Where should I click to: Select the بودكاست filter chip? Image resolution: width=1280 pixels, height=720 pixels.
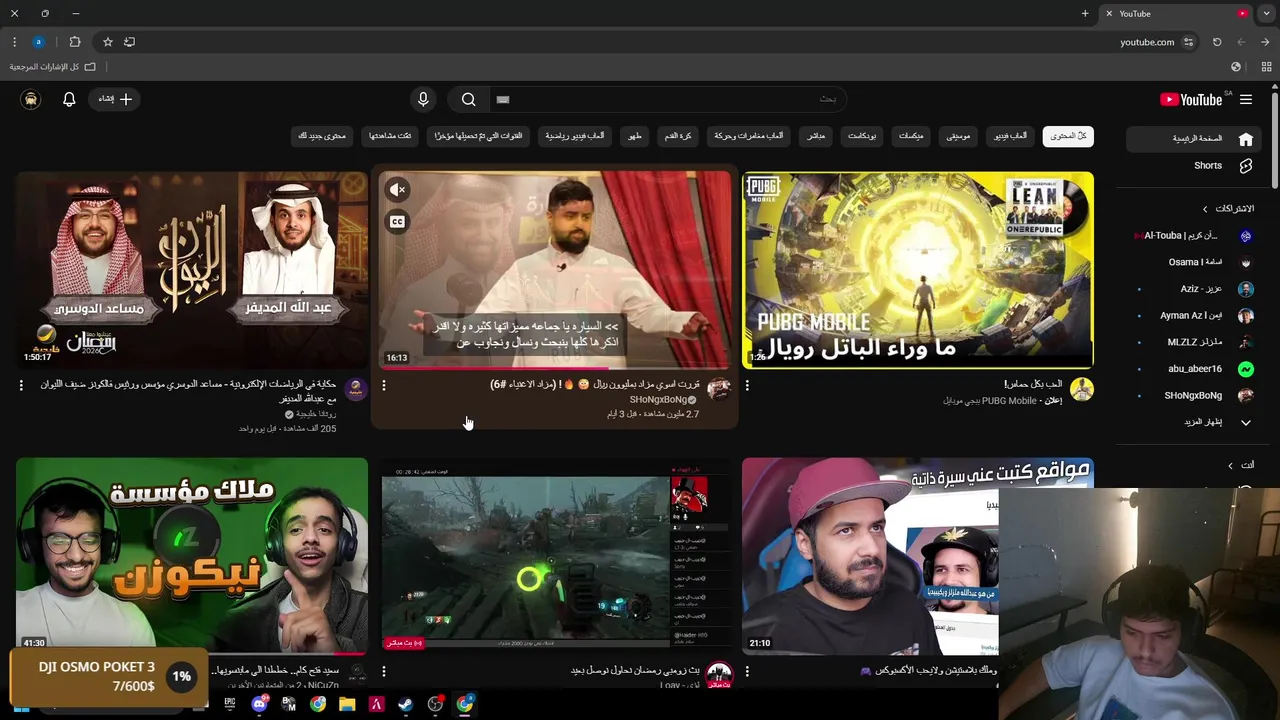(862, 136)
